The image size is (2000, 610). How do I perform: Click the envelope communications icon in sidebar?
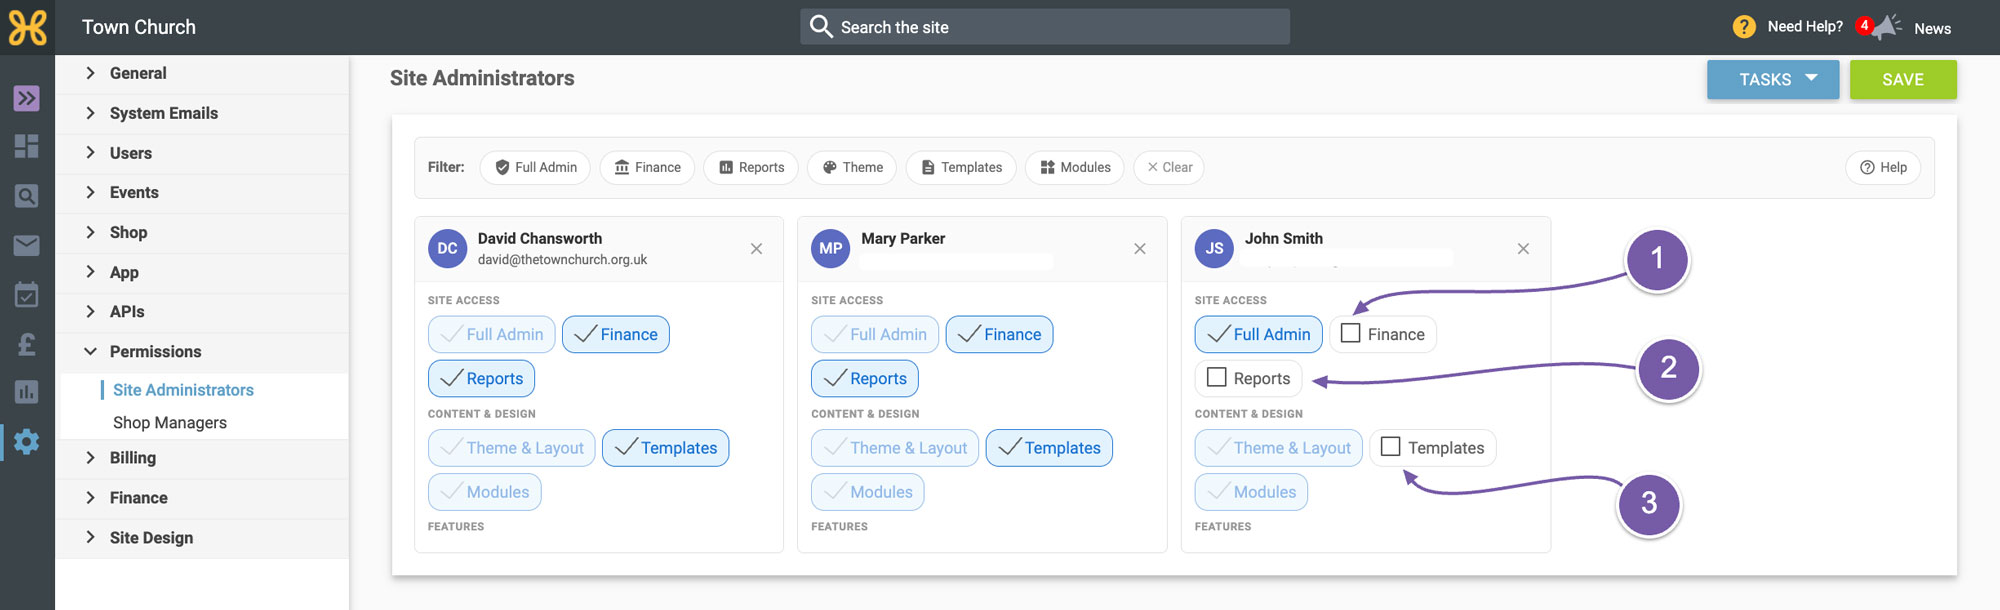click(27, 245)
